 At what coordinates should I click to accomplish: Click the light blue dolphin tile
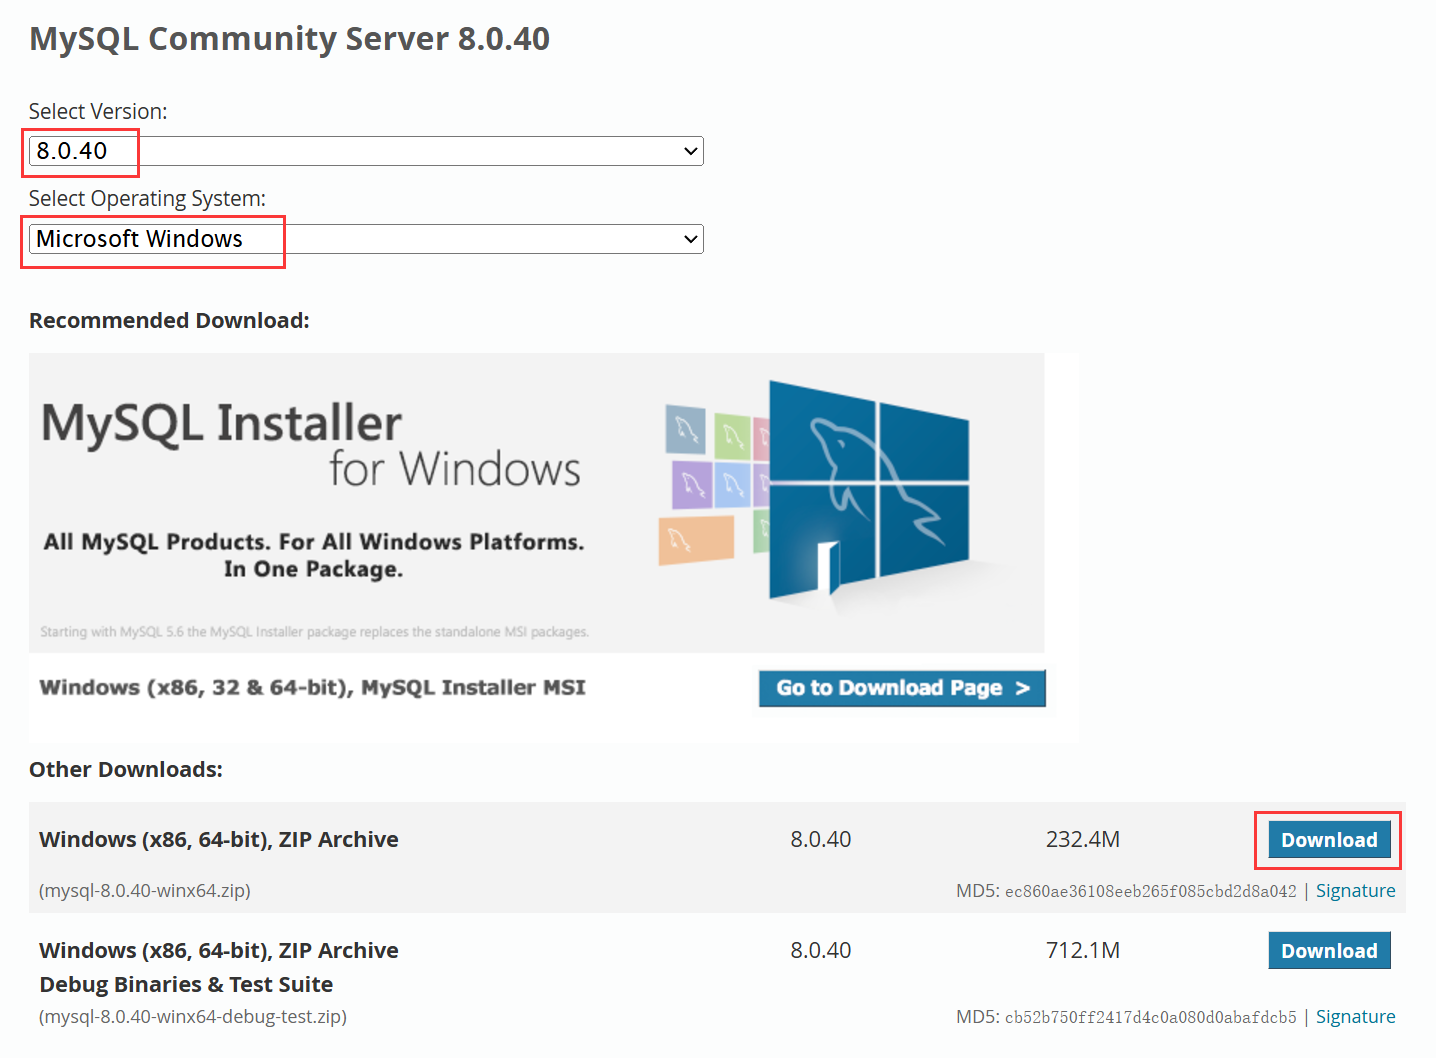coord(733,484)
